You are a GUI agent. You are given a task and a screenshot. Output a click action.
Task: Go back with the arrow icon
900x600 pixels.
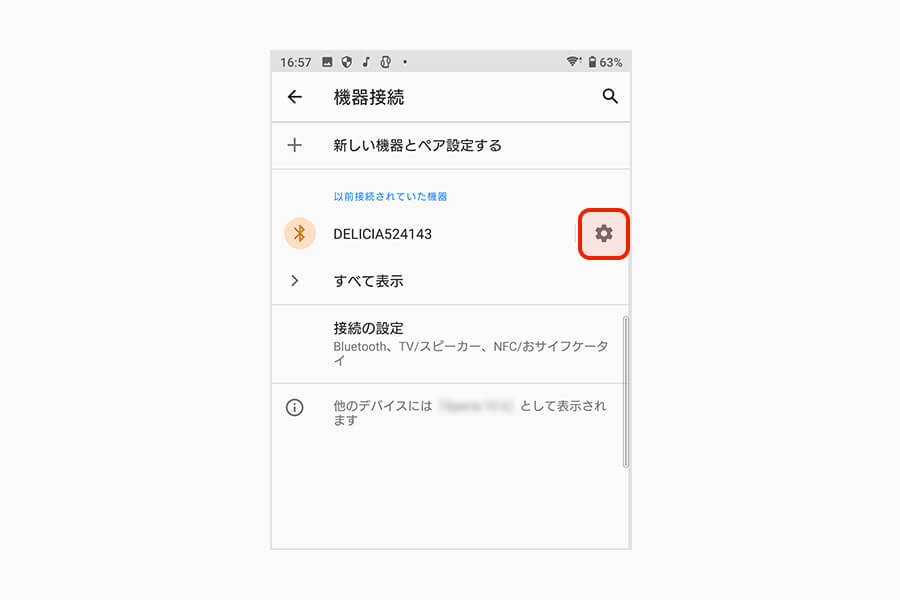[294, 96]
